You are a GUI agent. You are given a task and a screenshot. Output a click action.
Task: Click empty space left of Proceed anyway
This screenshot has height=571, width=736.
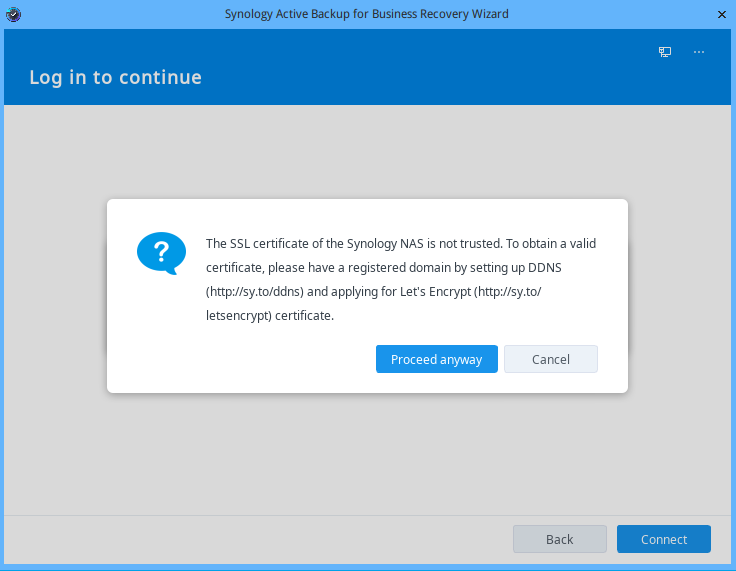tap(250, 359)
